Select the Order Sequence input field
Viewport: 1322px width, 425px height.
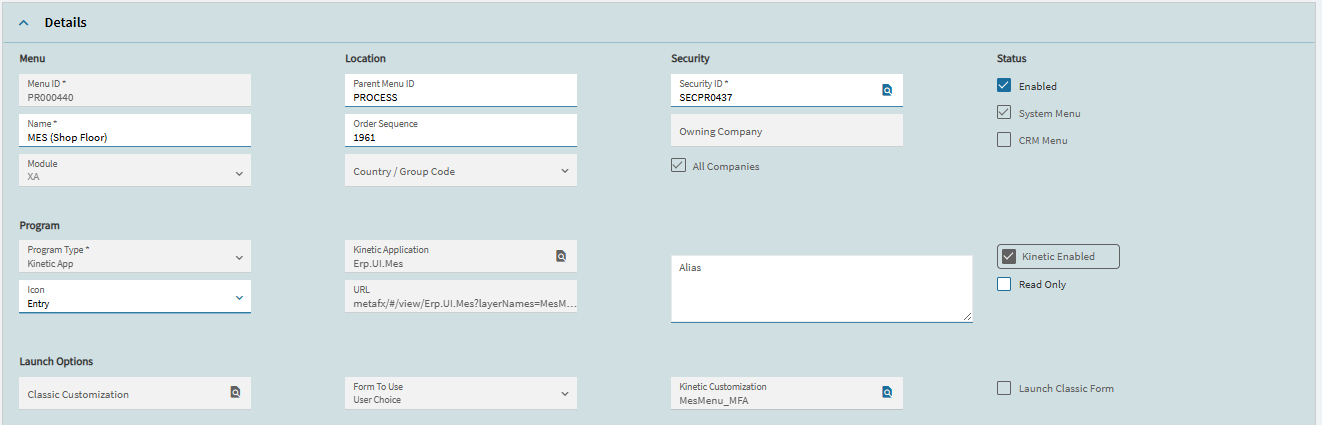click(x=461, y=130)
